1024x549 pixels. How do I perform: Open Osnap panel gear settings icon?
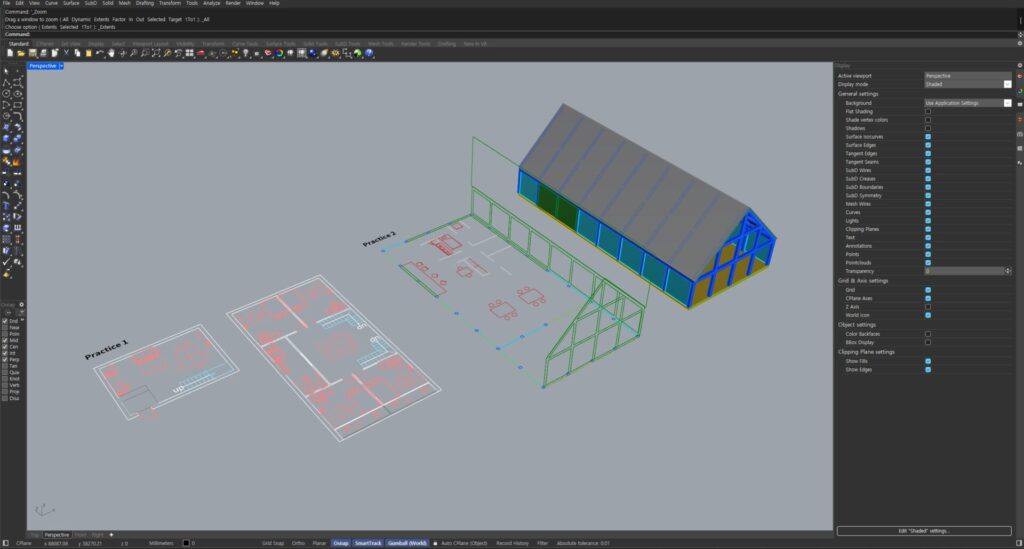[x=22, y=304]
